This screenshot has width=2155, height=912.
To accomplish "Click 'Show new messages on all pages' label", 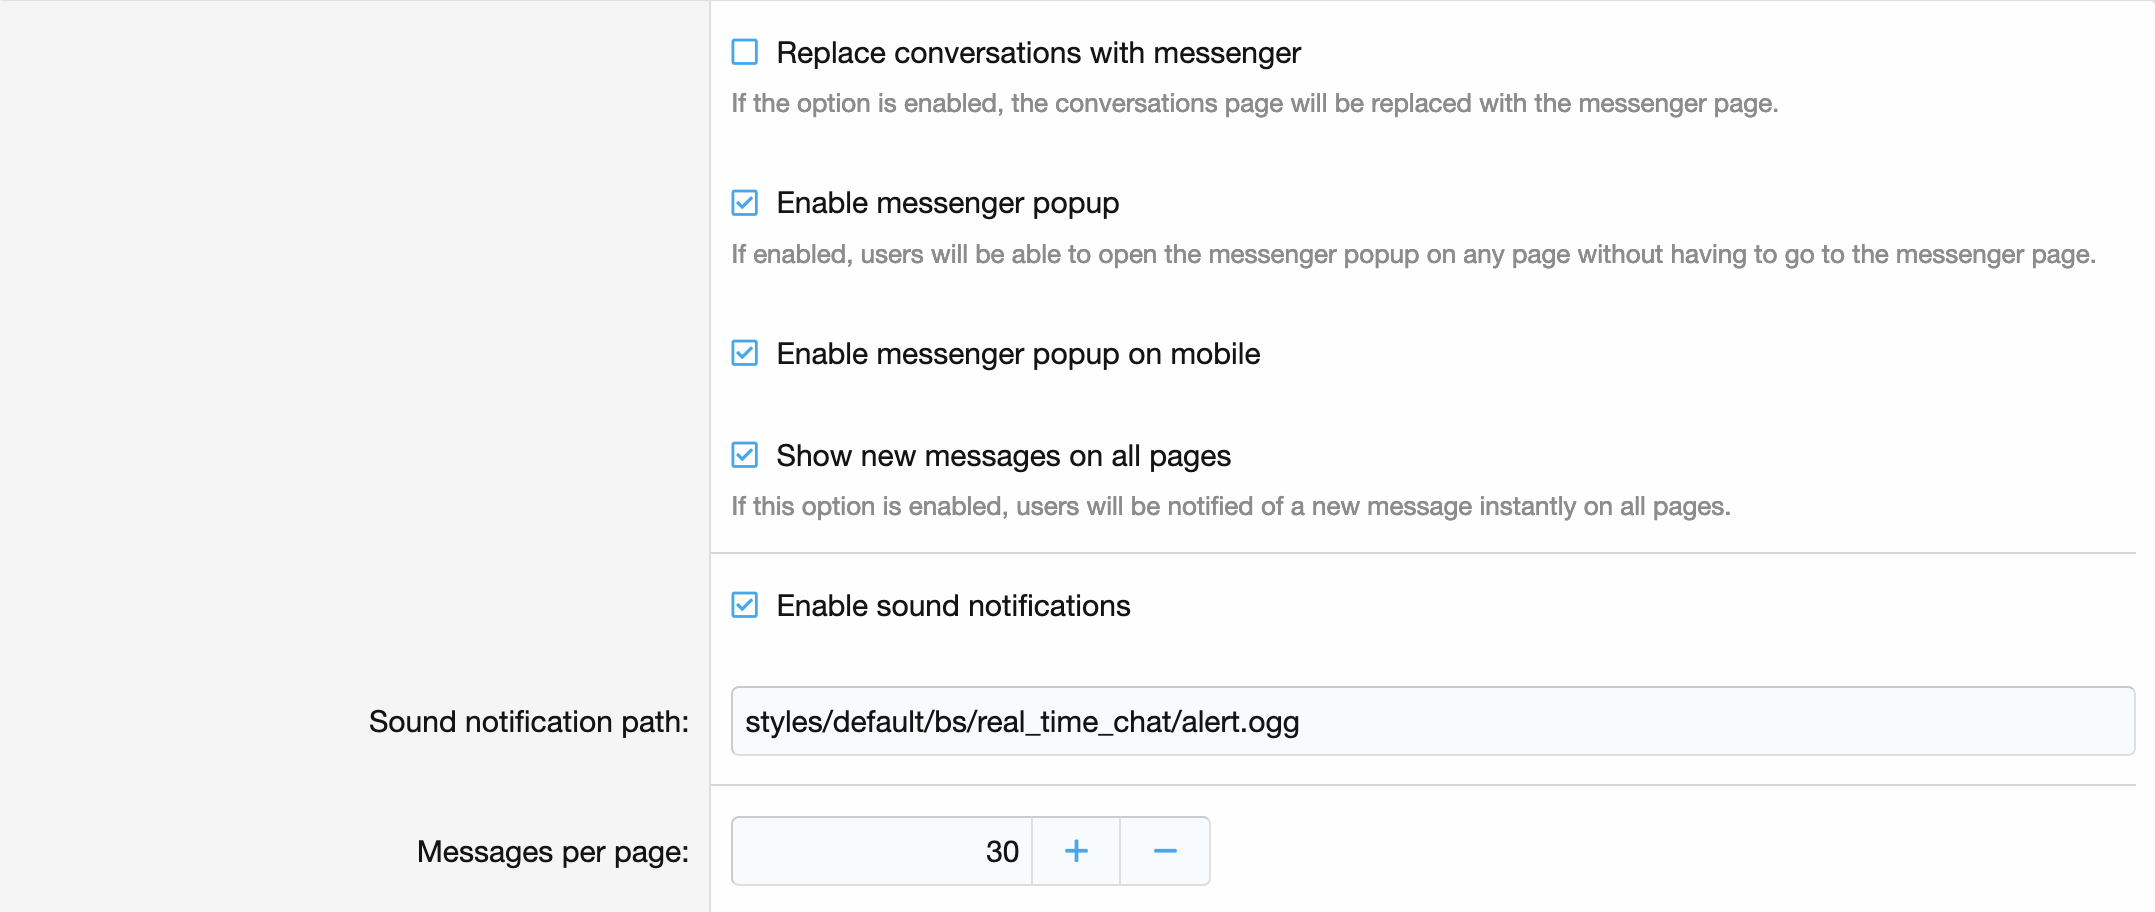I will 1003,456.
